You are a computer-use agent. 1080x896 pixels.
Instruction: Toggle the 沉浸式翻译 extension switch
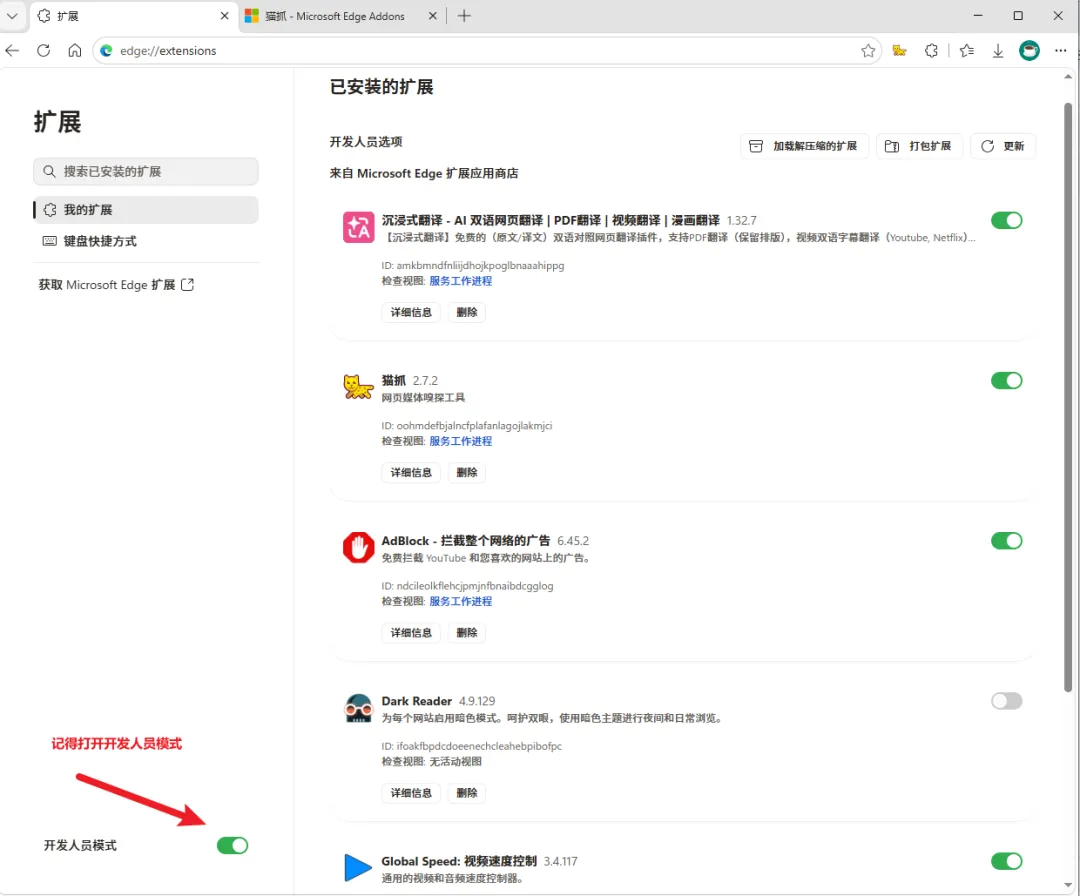(1006, 220)
